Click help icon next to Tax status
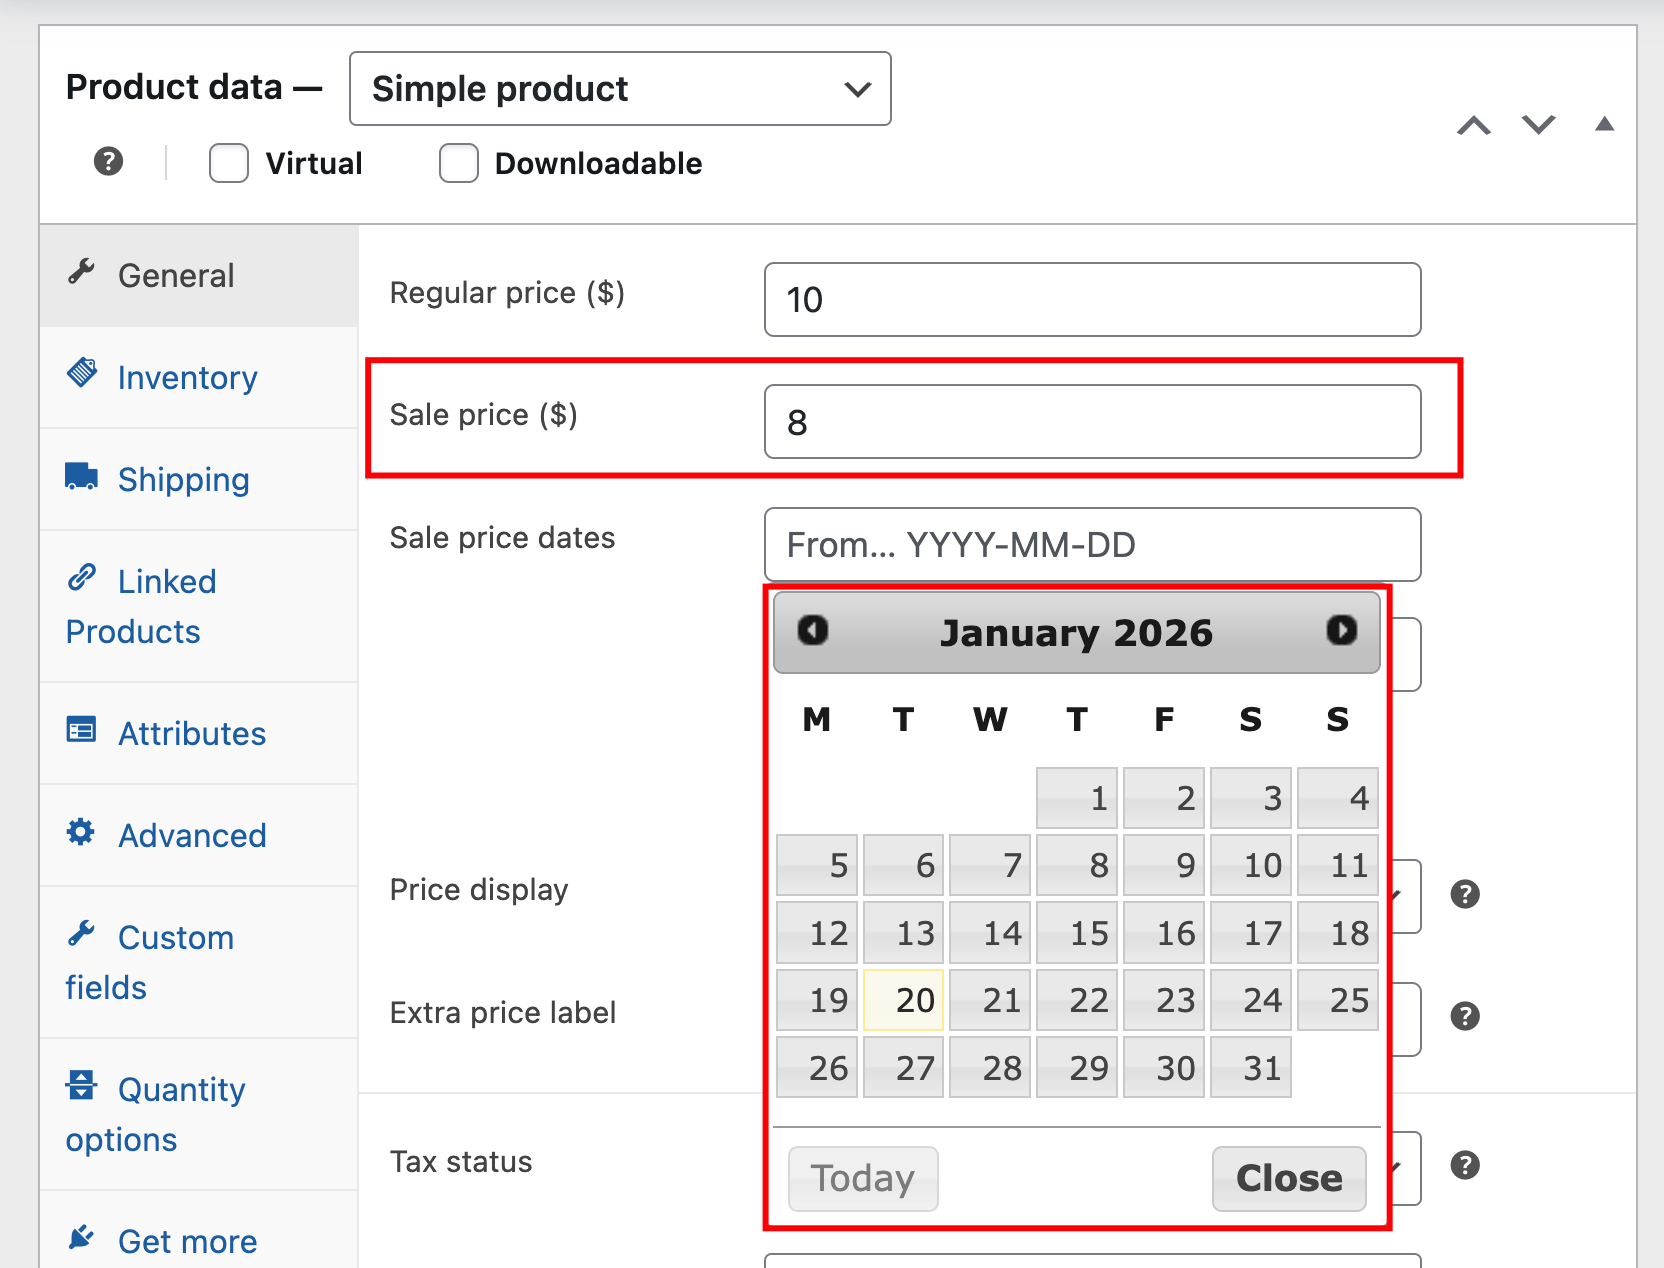 click(1465, 1165)
